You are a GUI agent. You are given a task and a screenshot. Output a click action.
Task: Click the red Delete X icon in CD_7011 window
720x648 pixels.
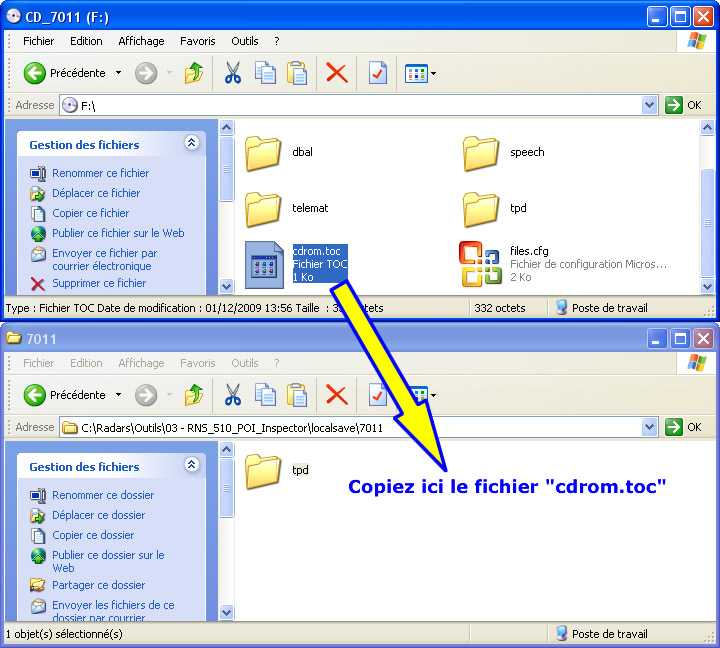[337, 73]
